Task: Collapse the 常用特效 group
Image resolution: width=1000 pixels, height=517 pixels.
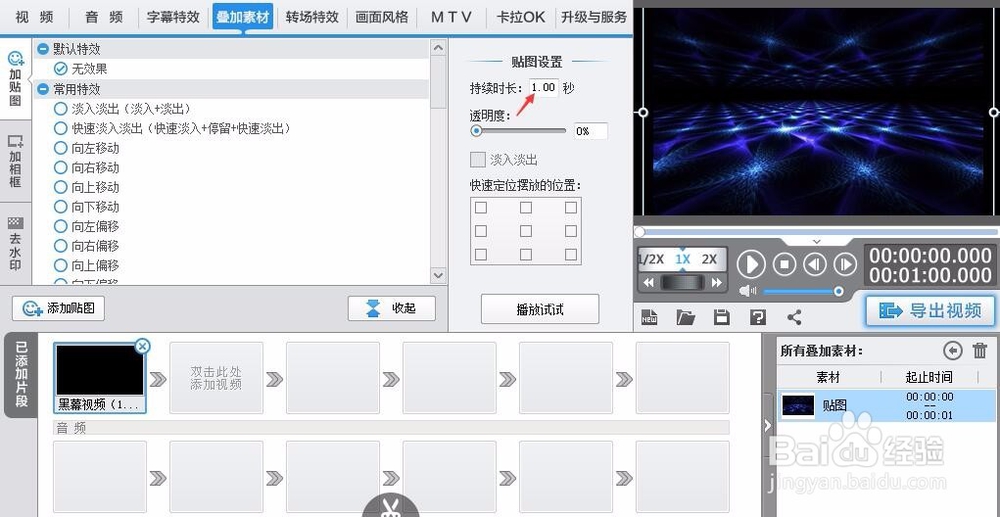Action: (x=43, y=89)
